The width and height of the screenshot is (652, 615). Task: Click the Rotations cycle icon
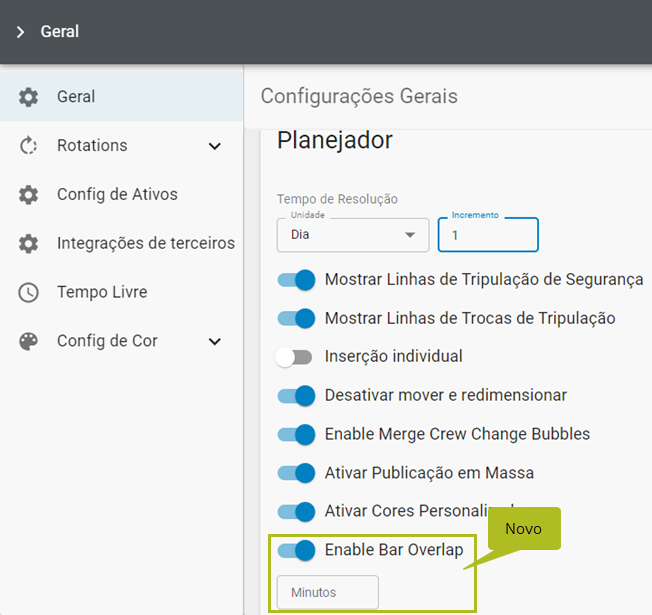(x=28, y=146)
